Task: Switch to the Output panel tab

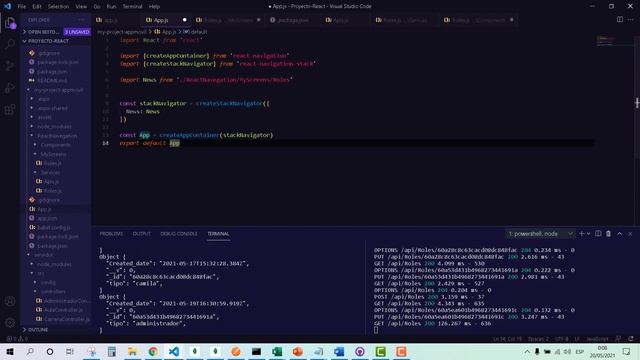Action: [x=142, y=234]
